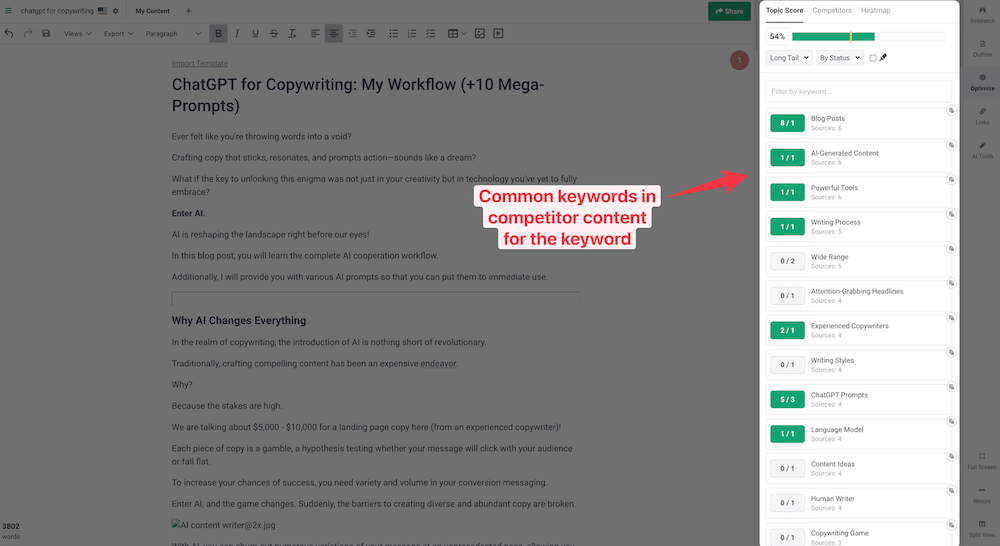Switch to the Heatmap tab

(875, 10)
